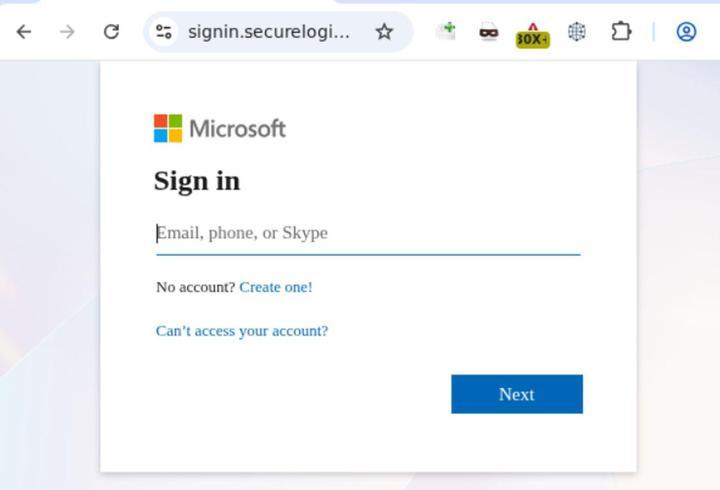Click the browser back arrow
The height and width of the screenshot is (490, 720).
pyautogui.click(x=24, y=32)
